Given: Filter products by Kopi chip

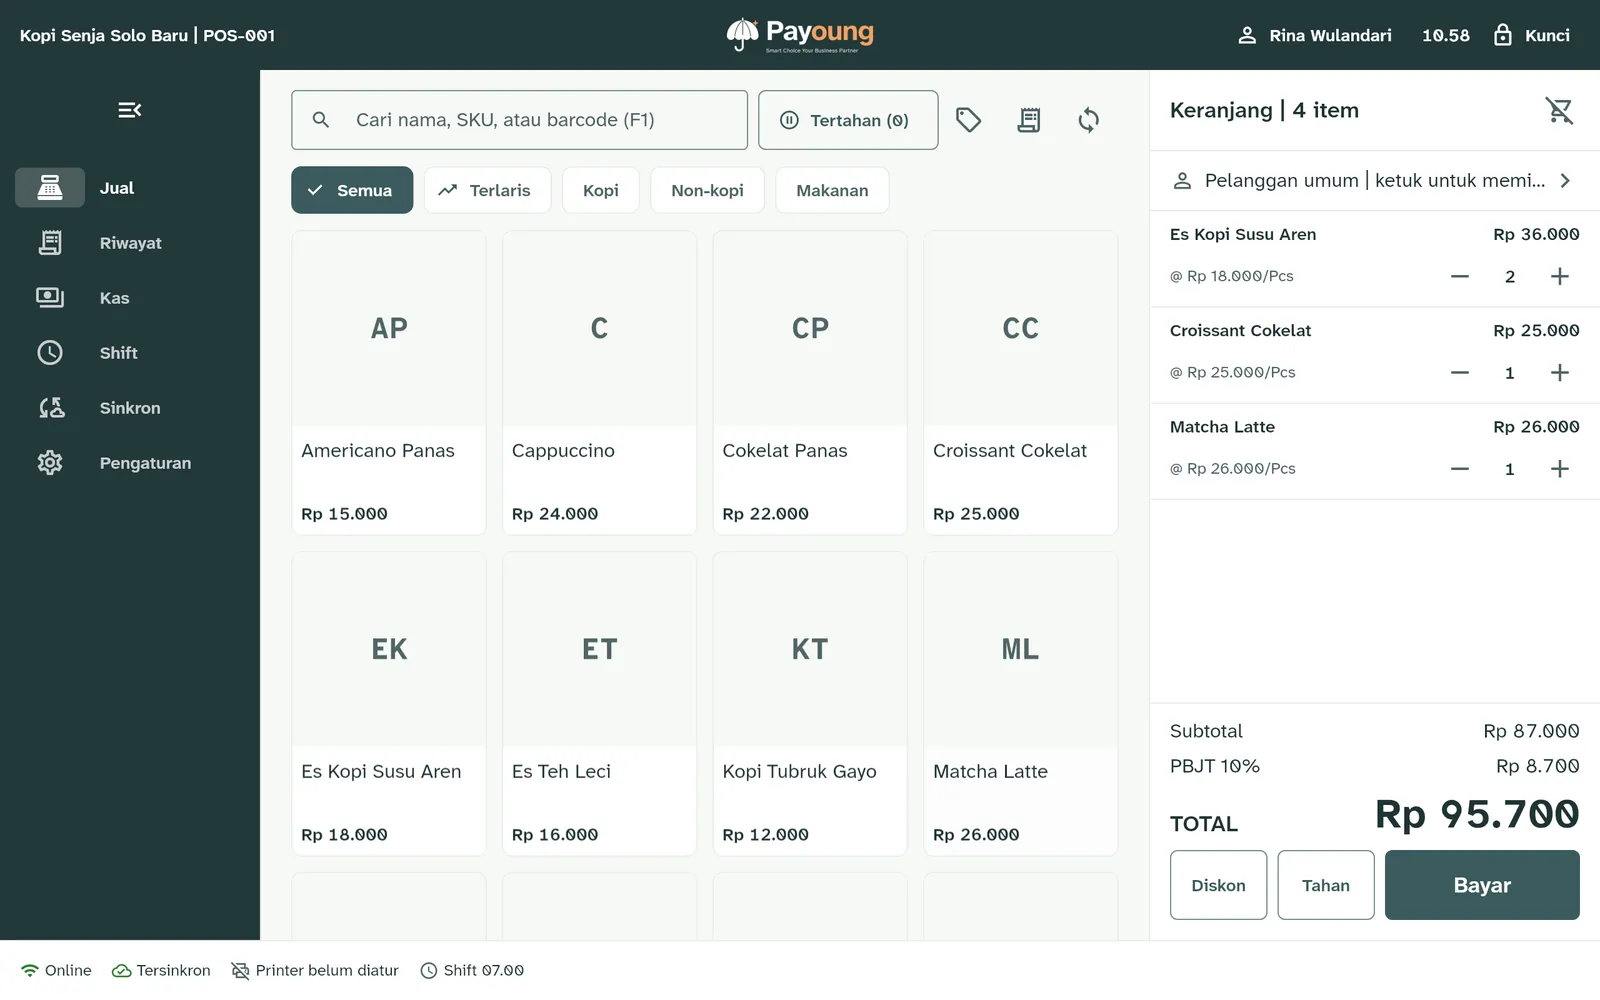Looking at the screenshot, I should (600, 190).
